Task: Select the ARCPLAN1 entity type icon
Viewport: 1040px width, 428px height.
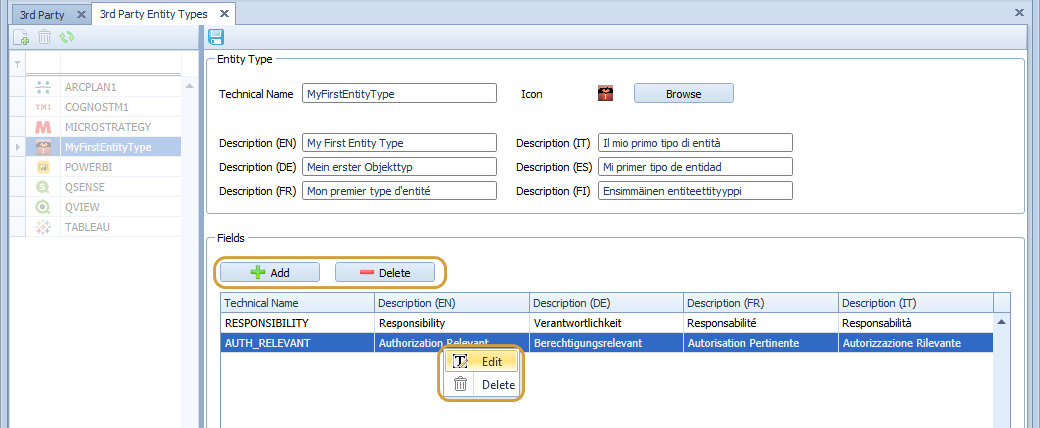Action: [43, 86]
